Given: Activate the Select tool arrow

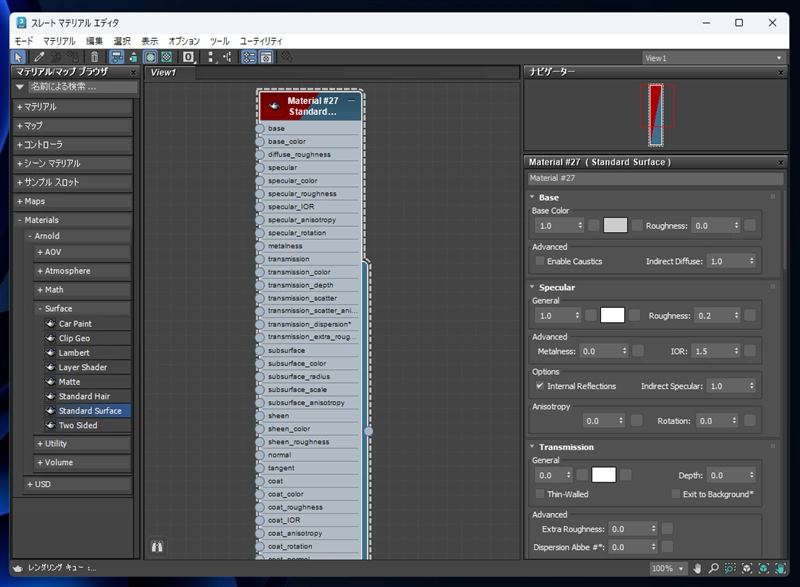Looking at the screenshot, I should pos(18,57).
